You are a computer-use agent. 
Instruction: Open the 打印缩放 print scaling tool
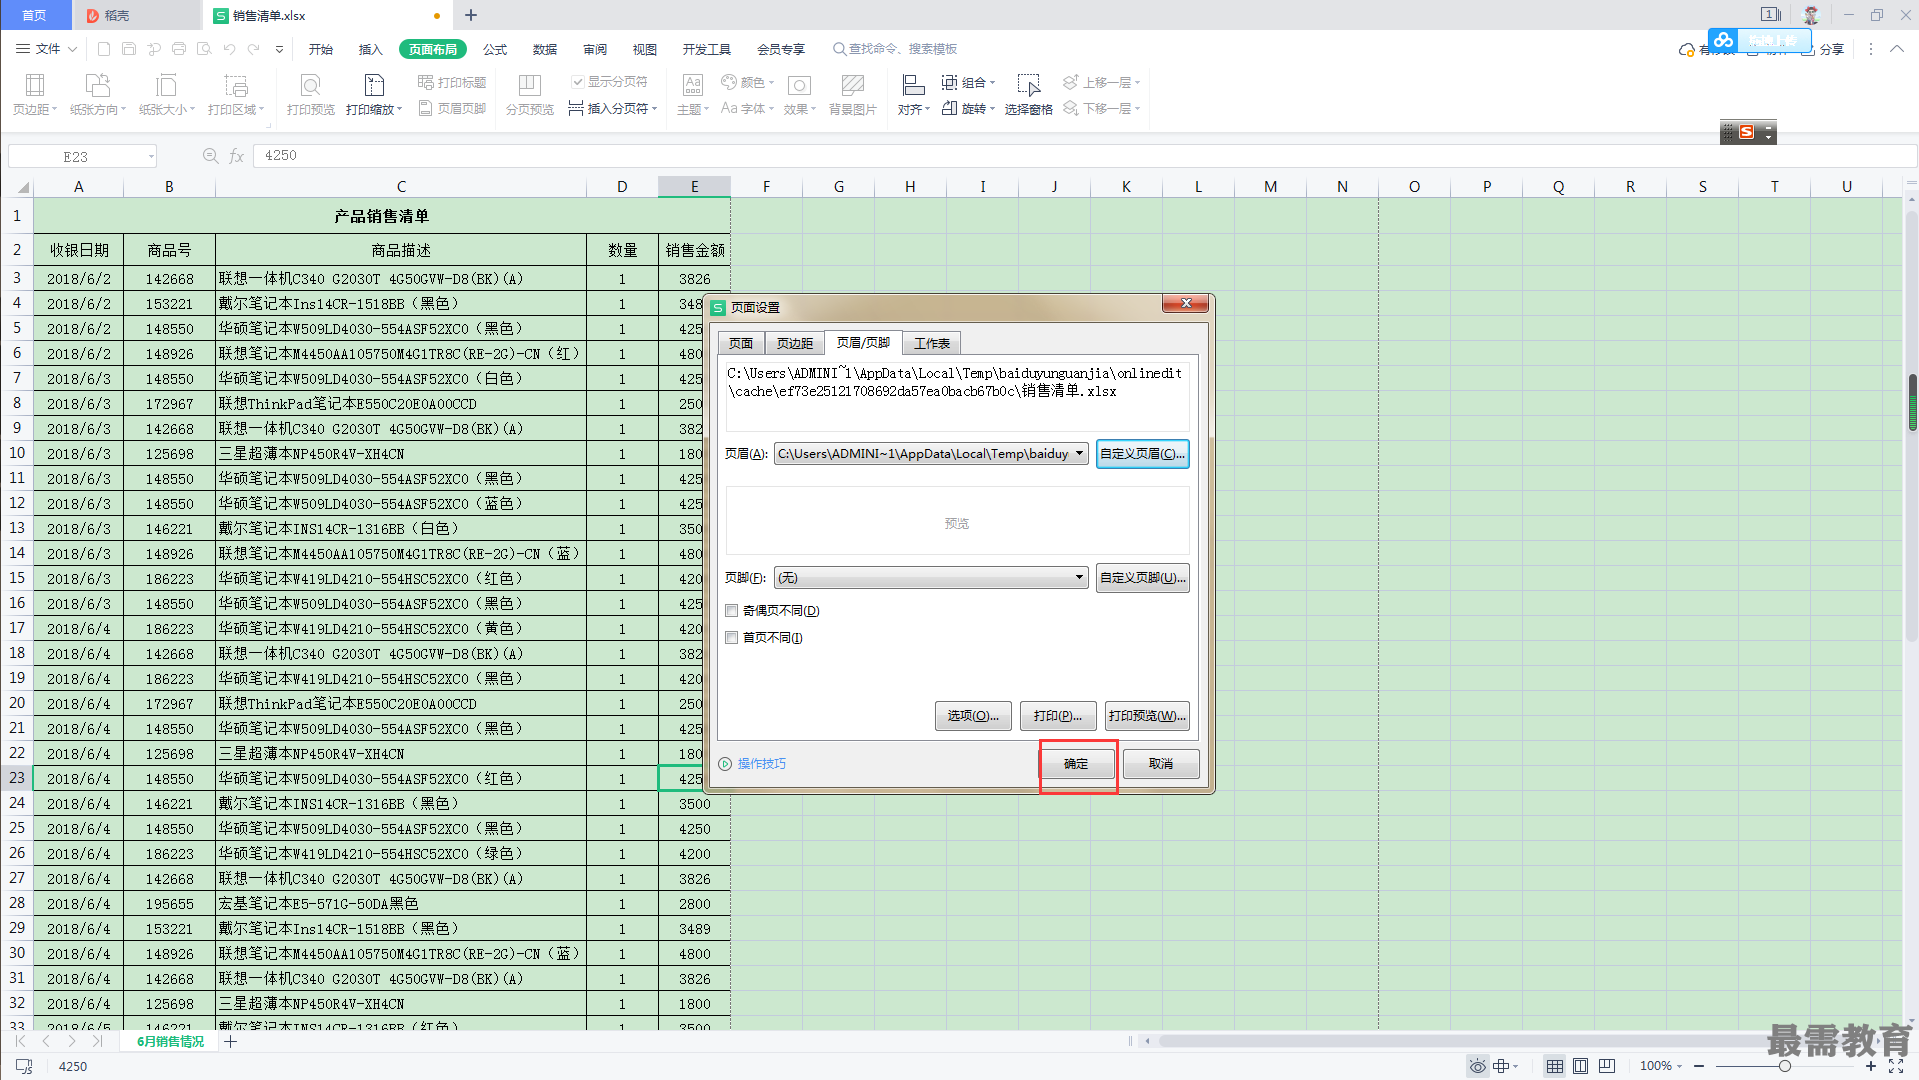coord(374,95)
